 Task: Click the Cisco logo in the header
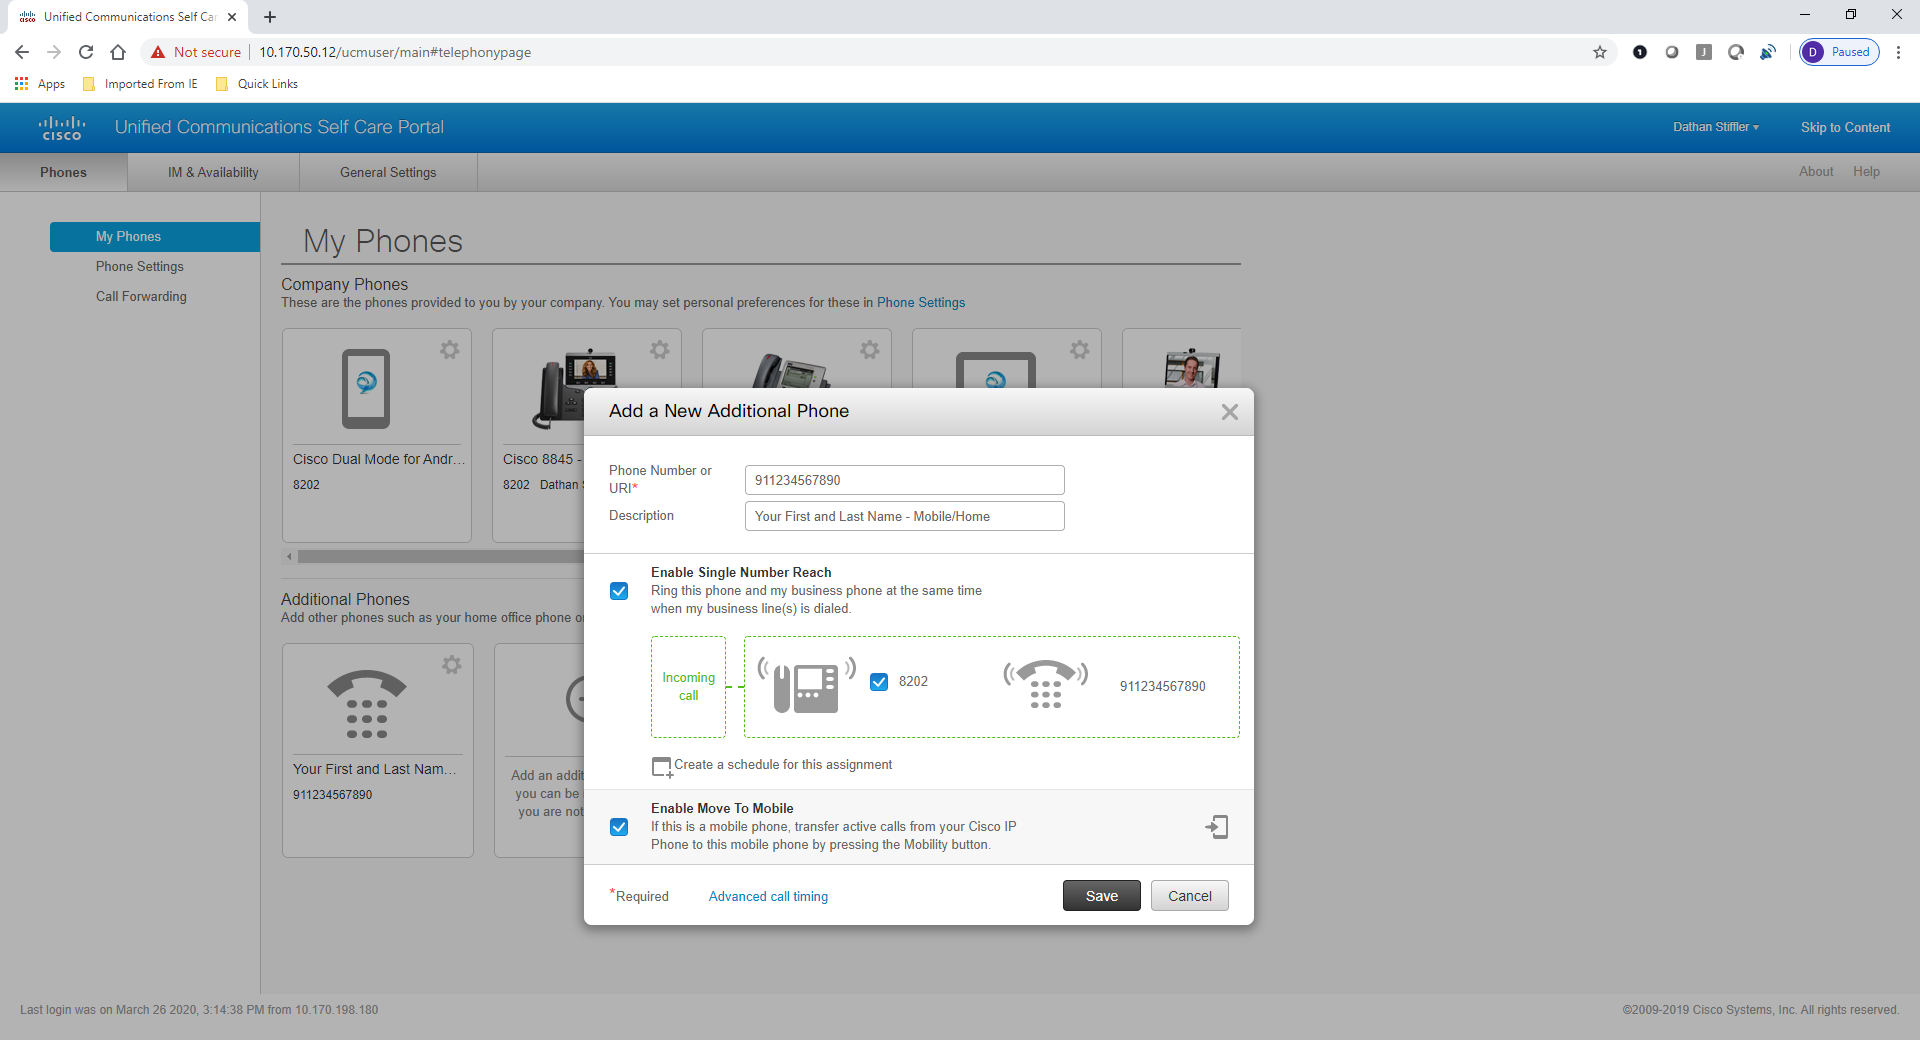(x=62, y=128)
